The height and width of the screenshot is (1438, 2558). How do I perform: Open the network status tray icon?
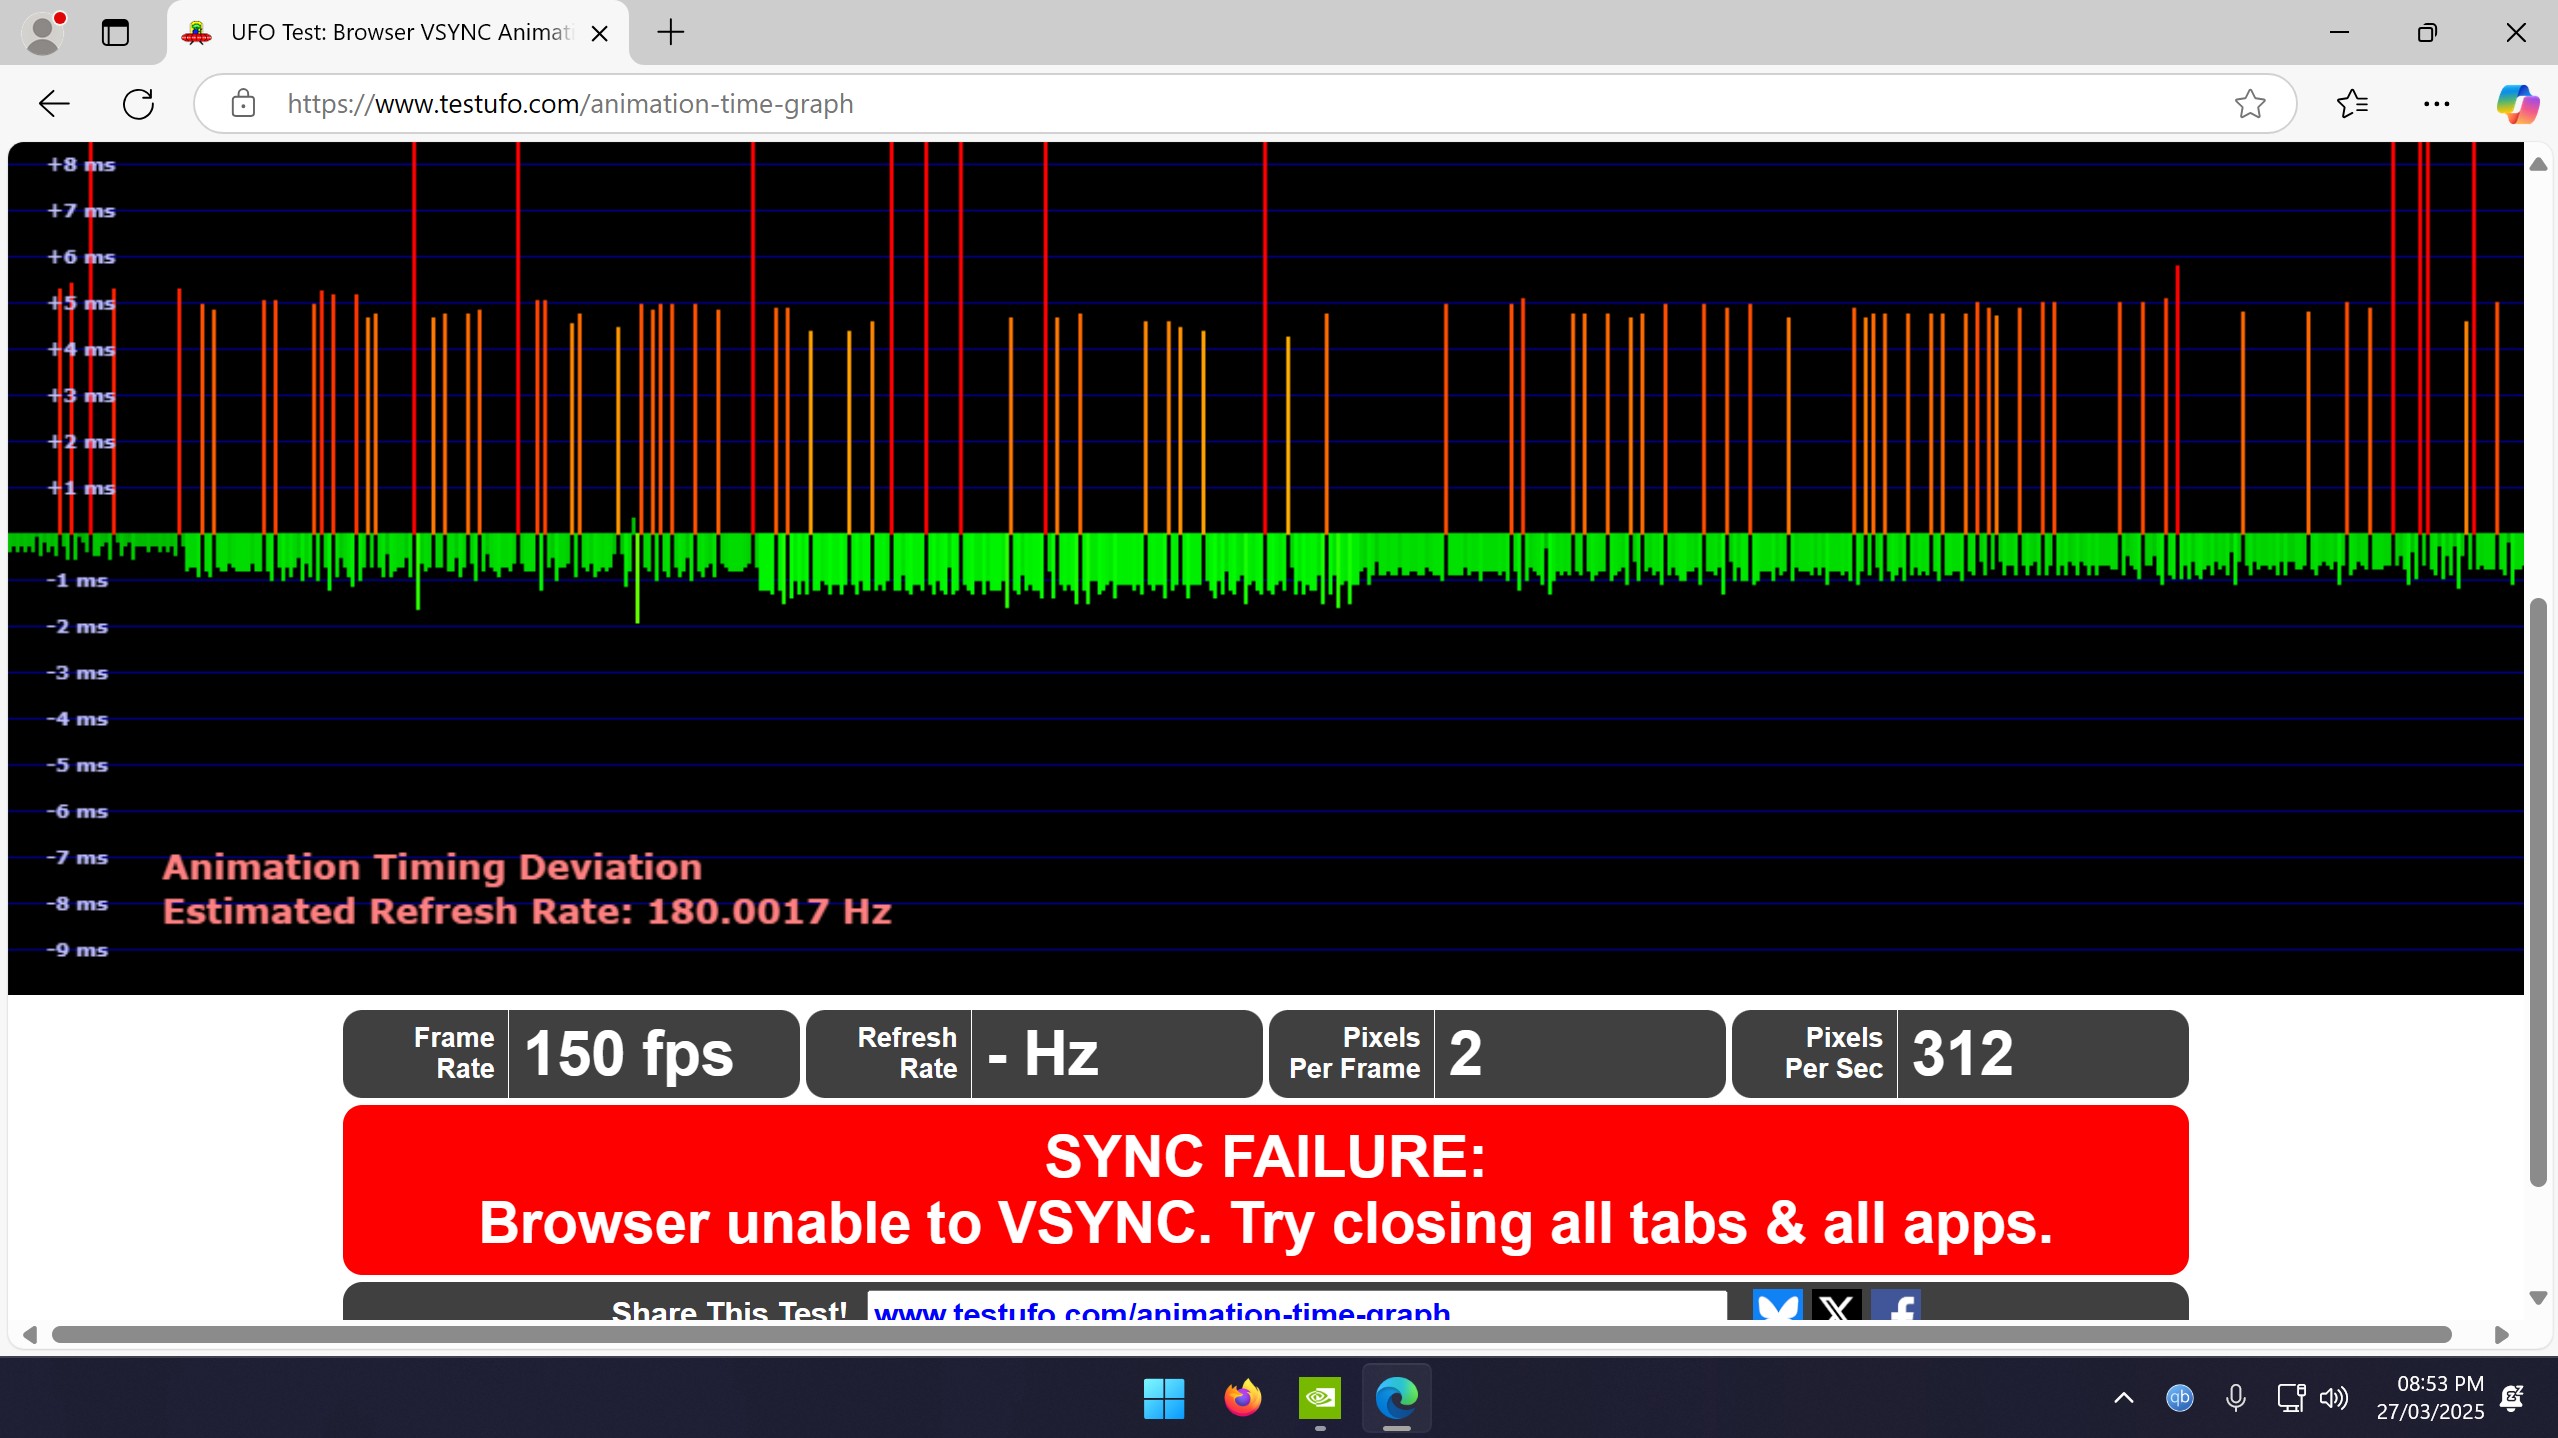2290,1398
